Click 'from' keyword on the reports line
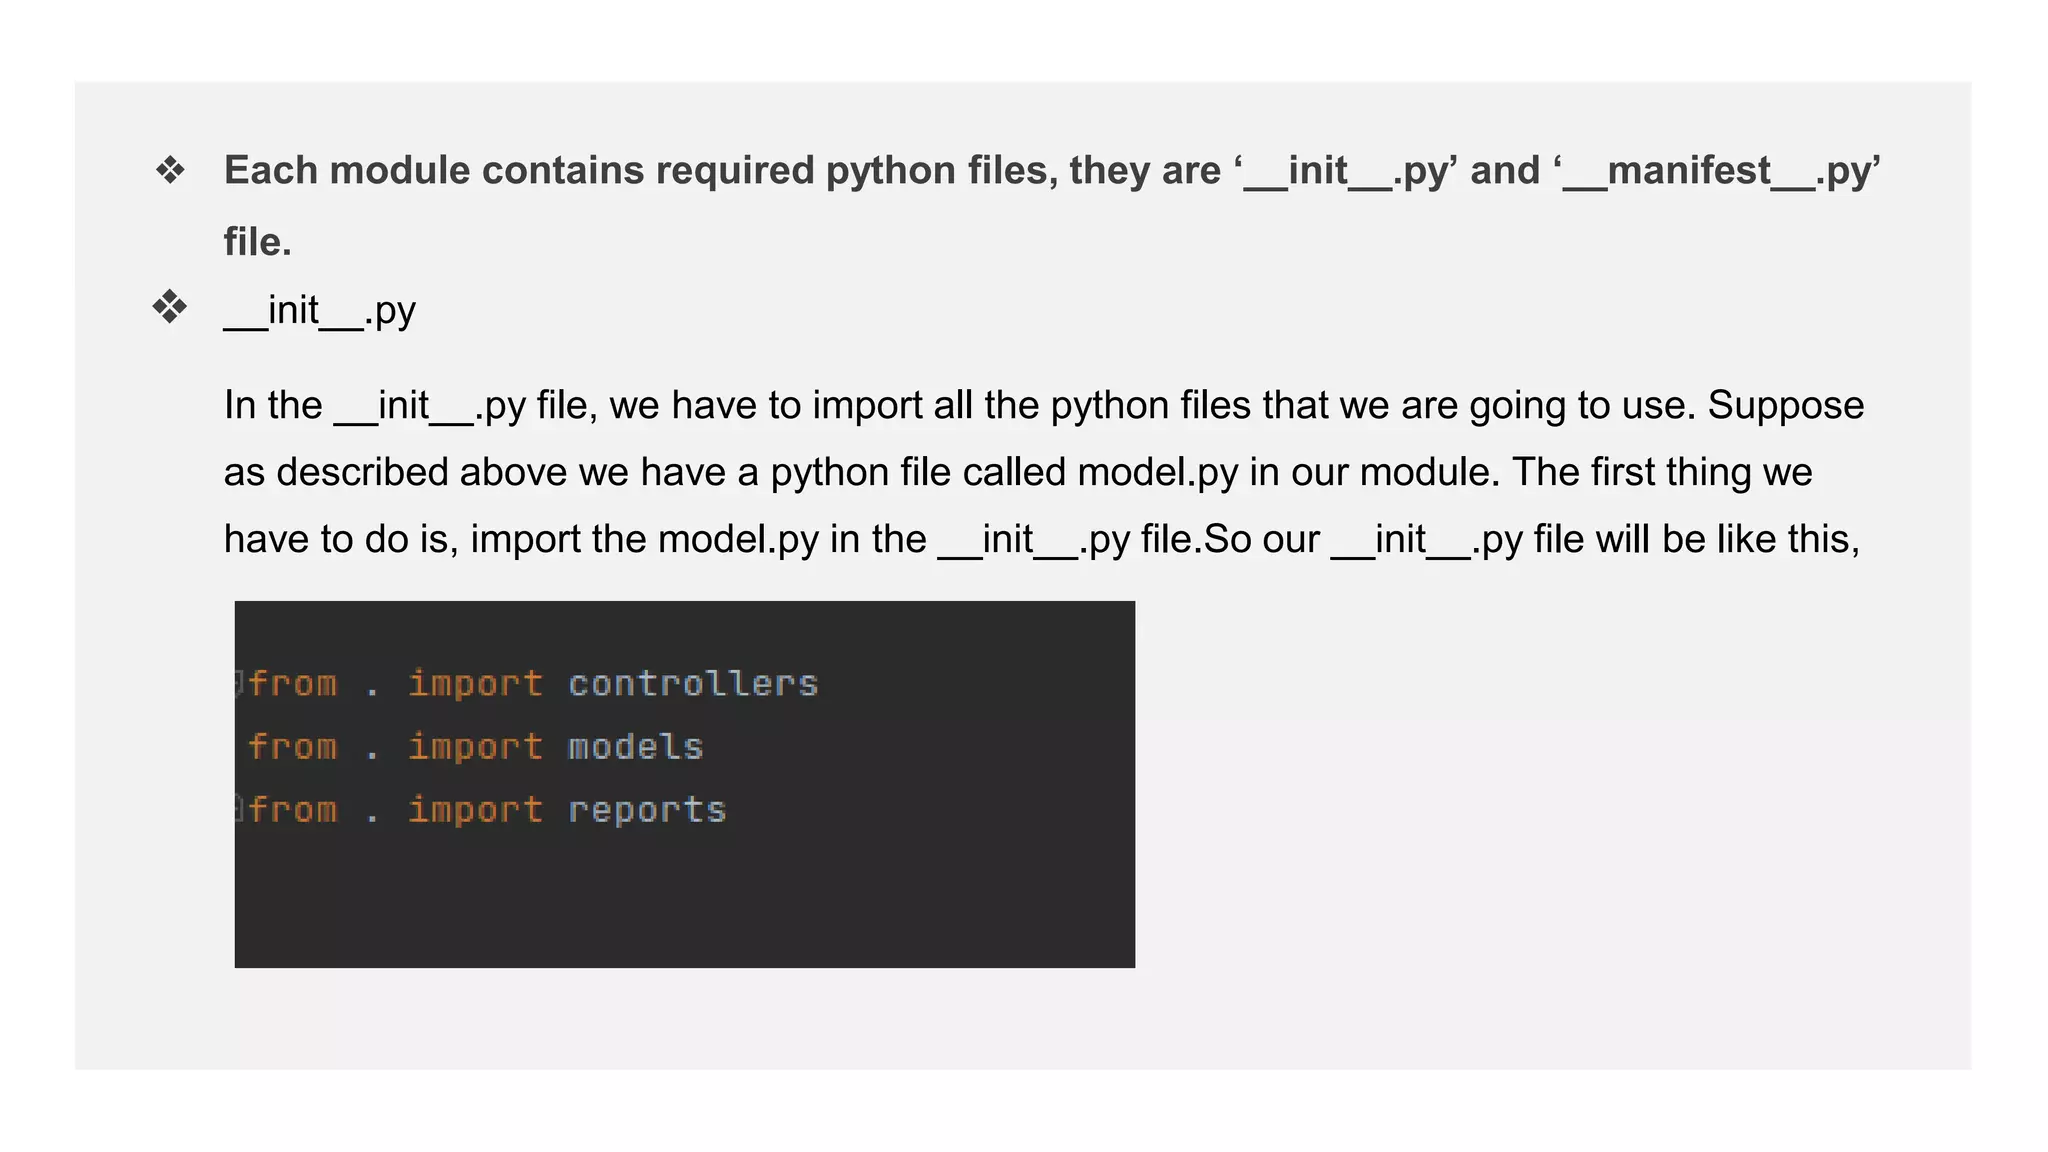Viewport: 2048px width, 1152px height. (293, 810)
